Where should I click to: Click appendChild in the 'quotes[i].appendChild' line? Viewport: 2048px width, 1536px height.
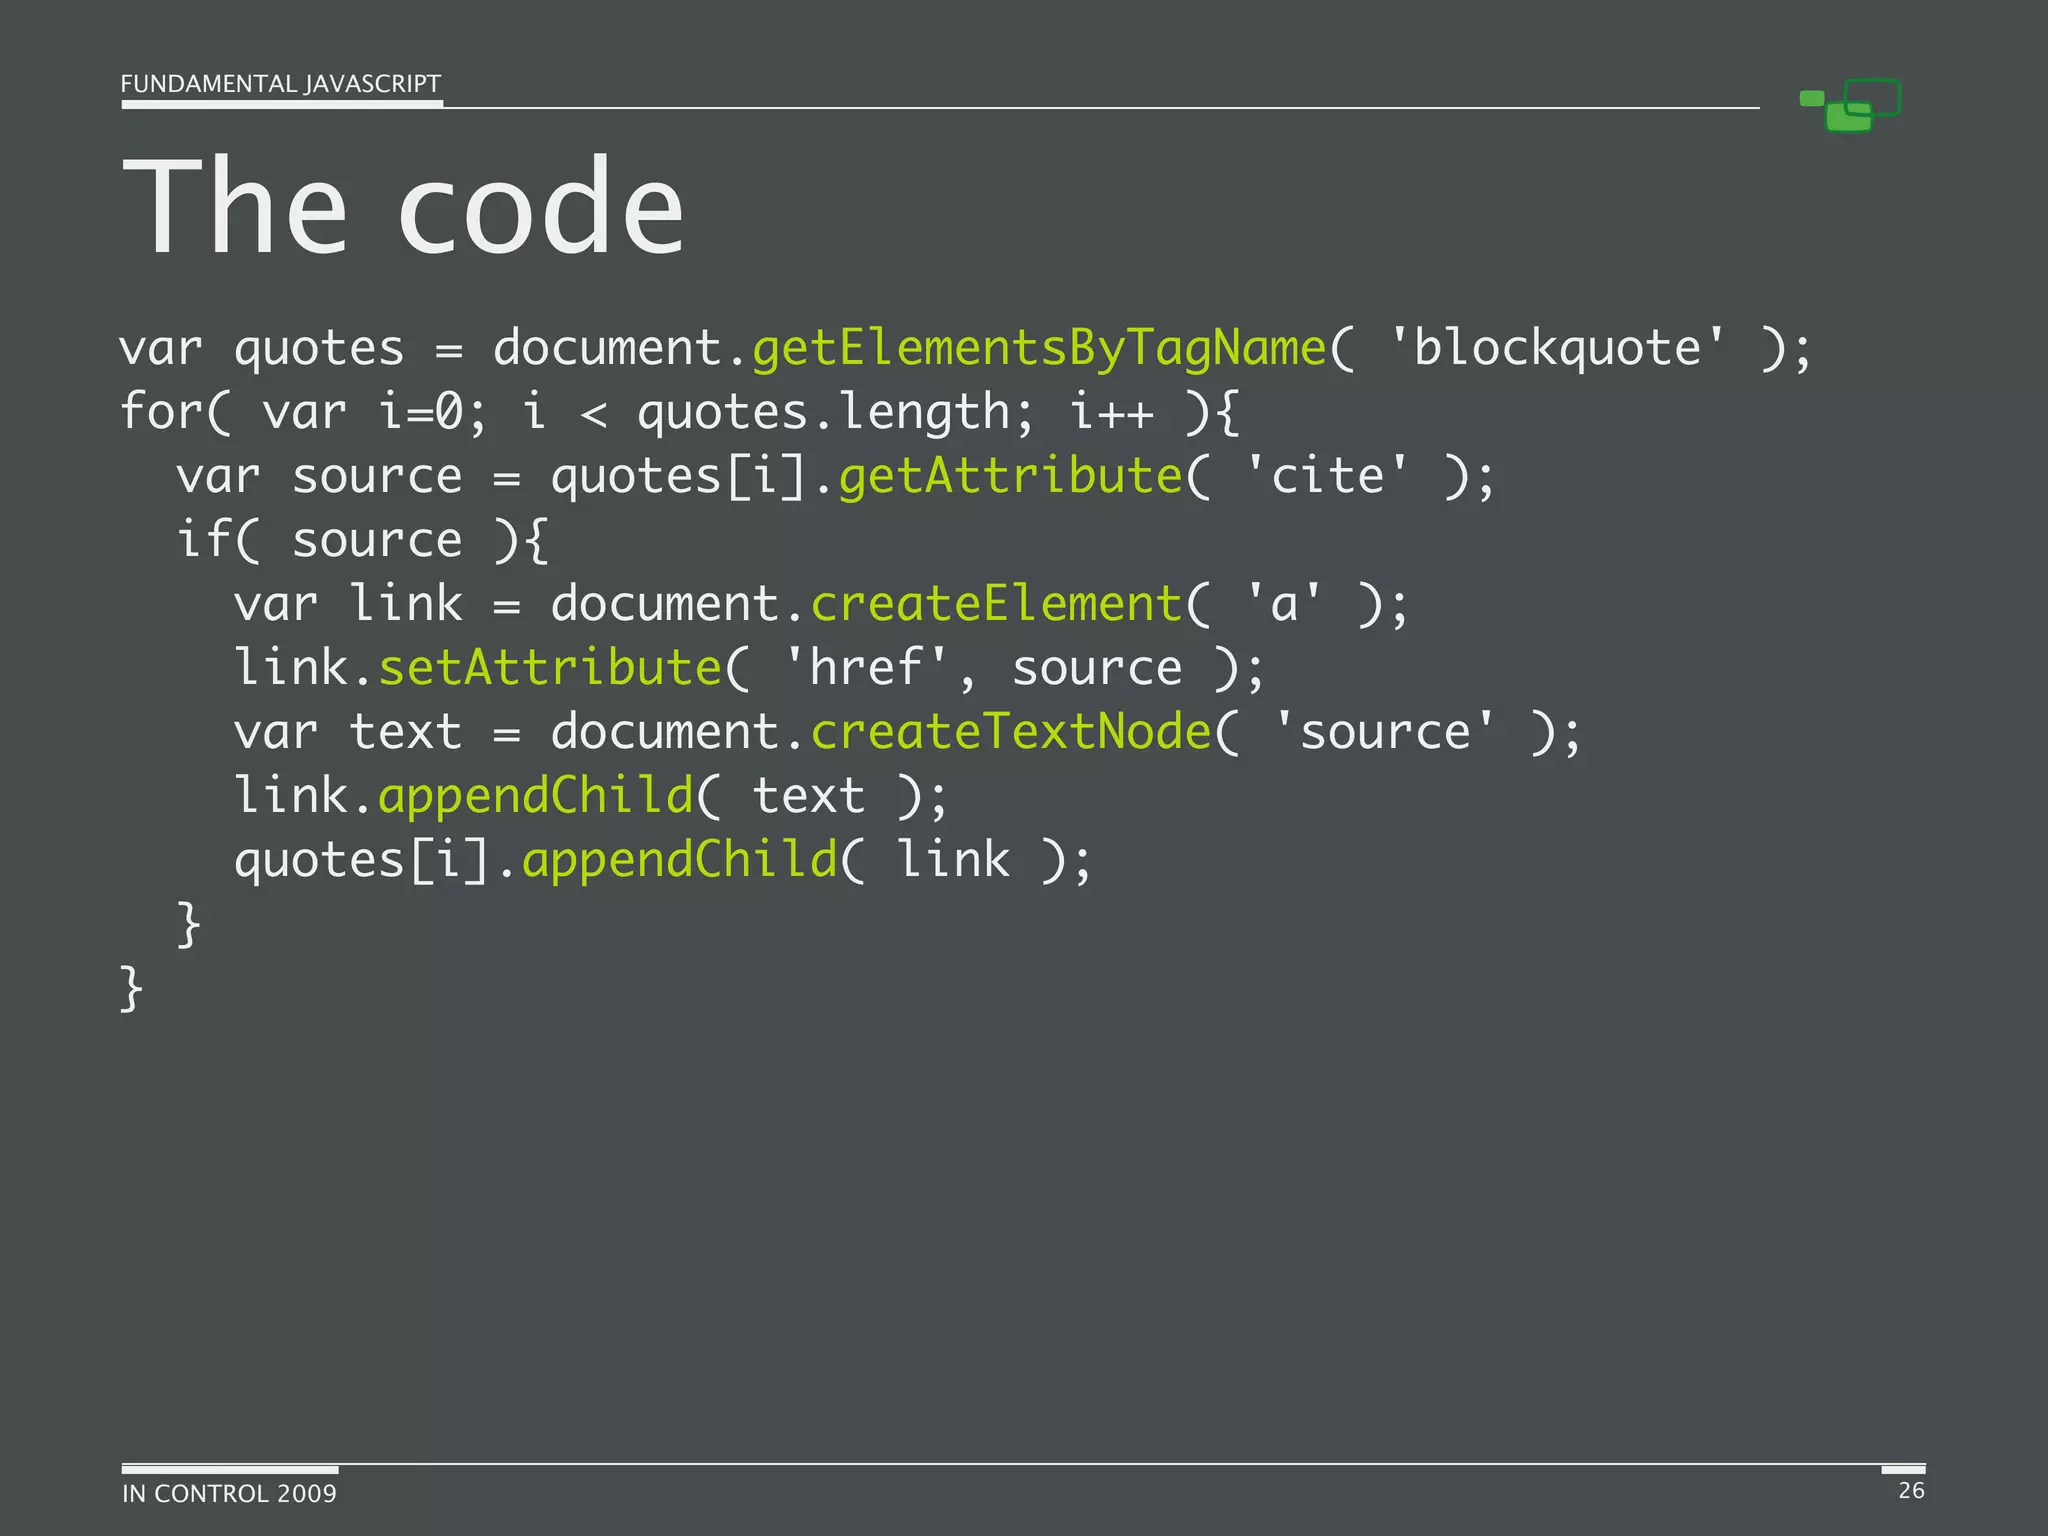[680, 860]
